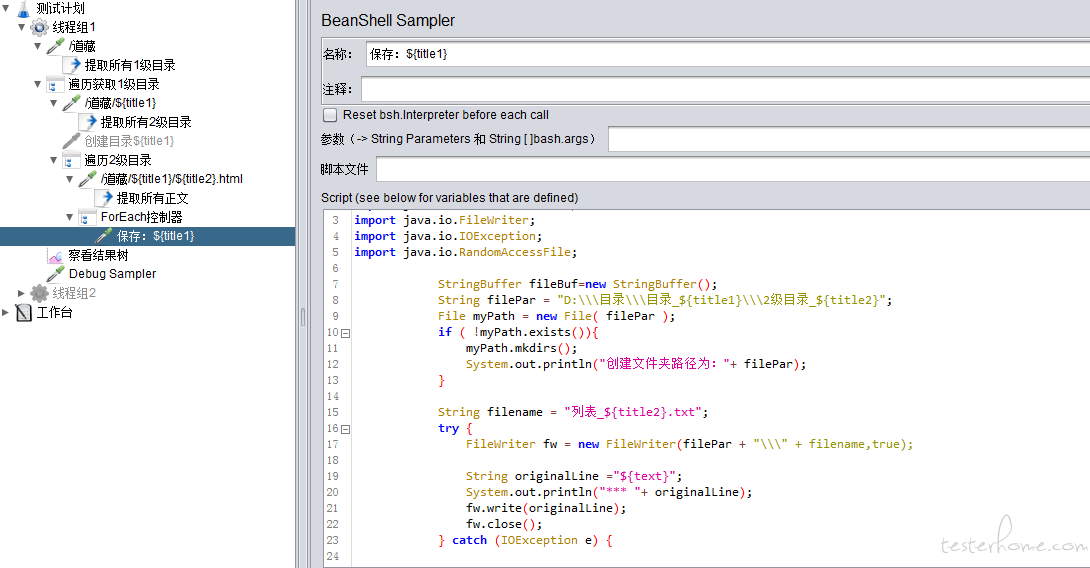Collapse the ${title2}.html sampler node
1090x568 pixels.
click(70, 179)
